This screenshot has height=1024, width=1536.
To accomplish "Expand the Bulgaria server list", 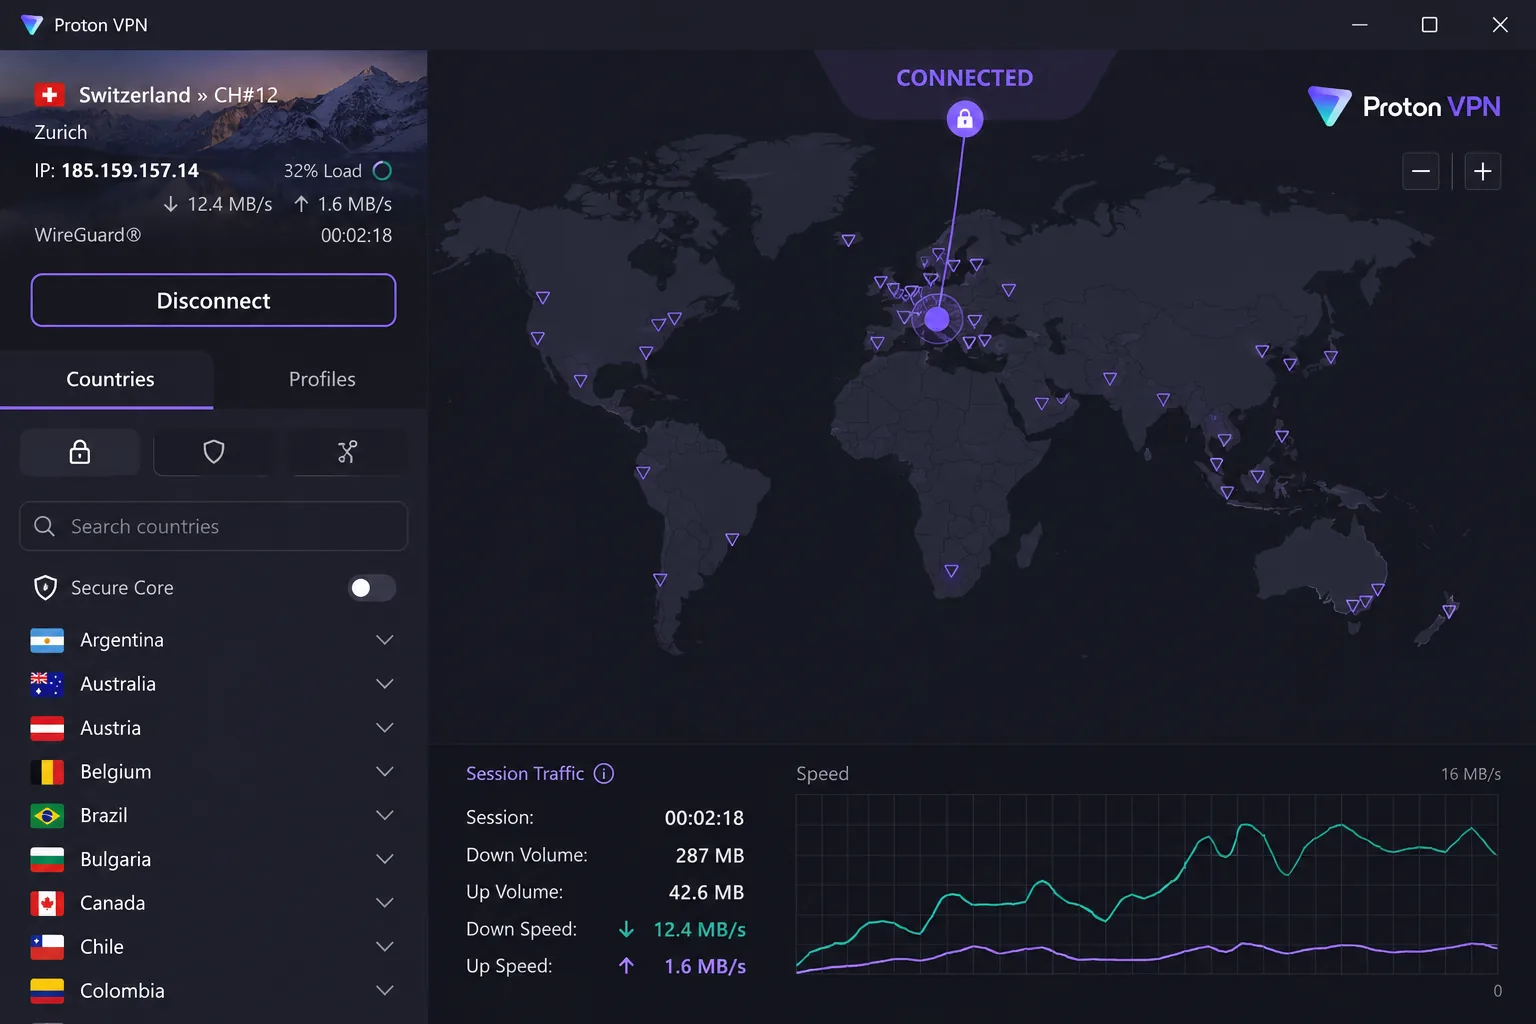I will 385,859.
